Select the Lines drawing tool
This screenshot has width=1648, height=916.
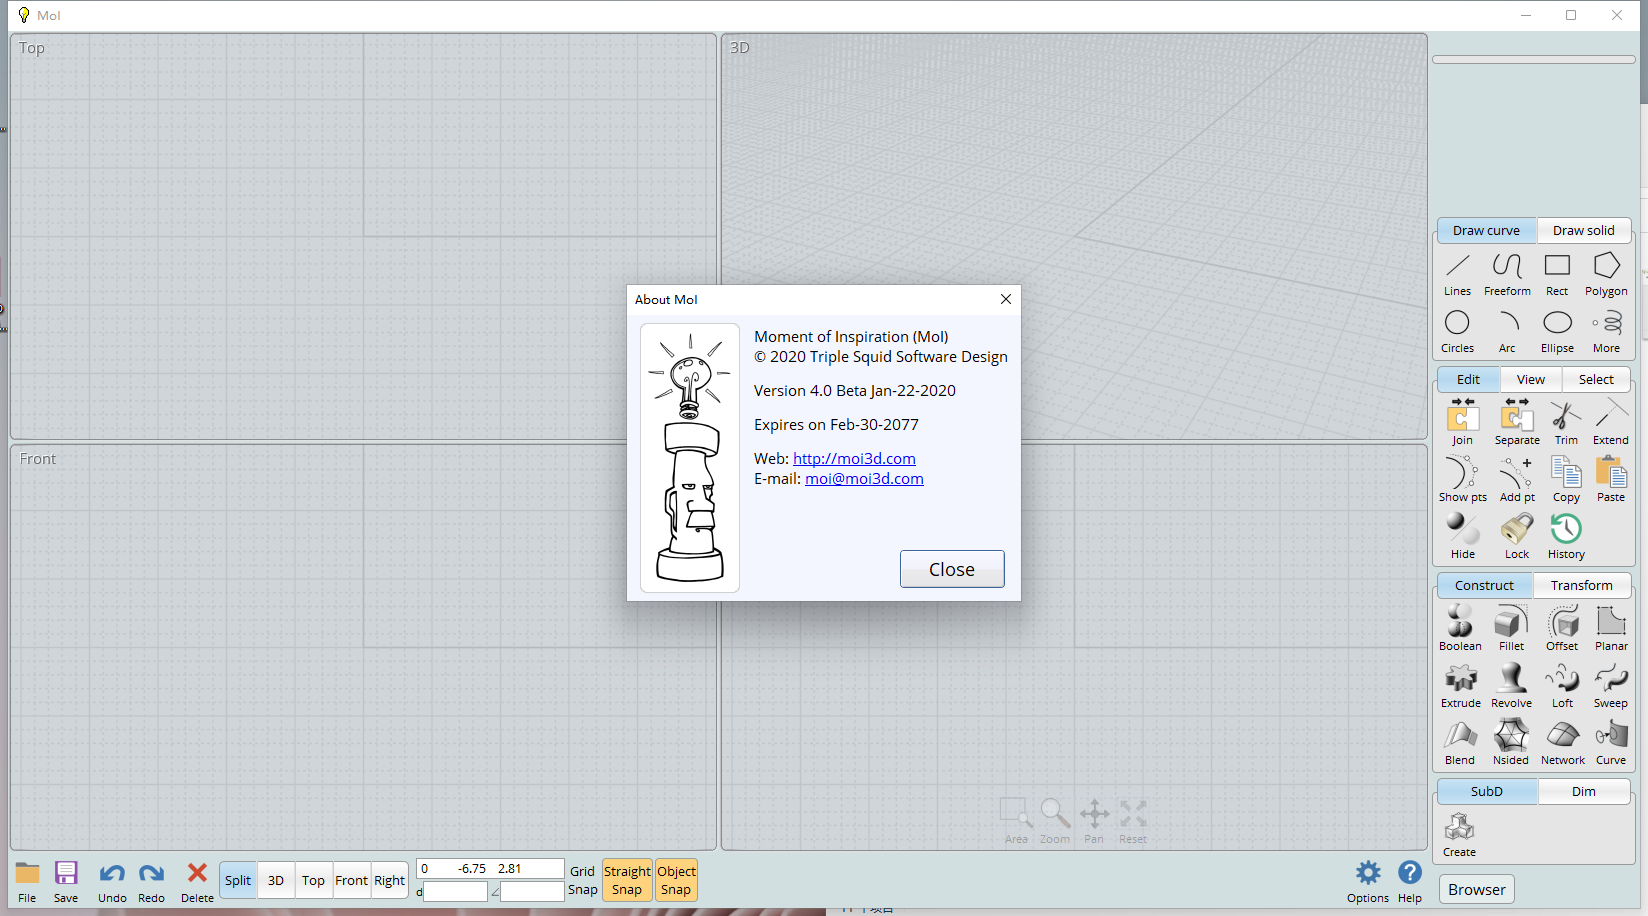[1457, 274]
